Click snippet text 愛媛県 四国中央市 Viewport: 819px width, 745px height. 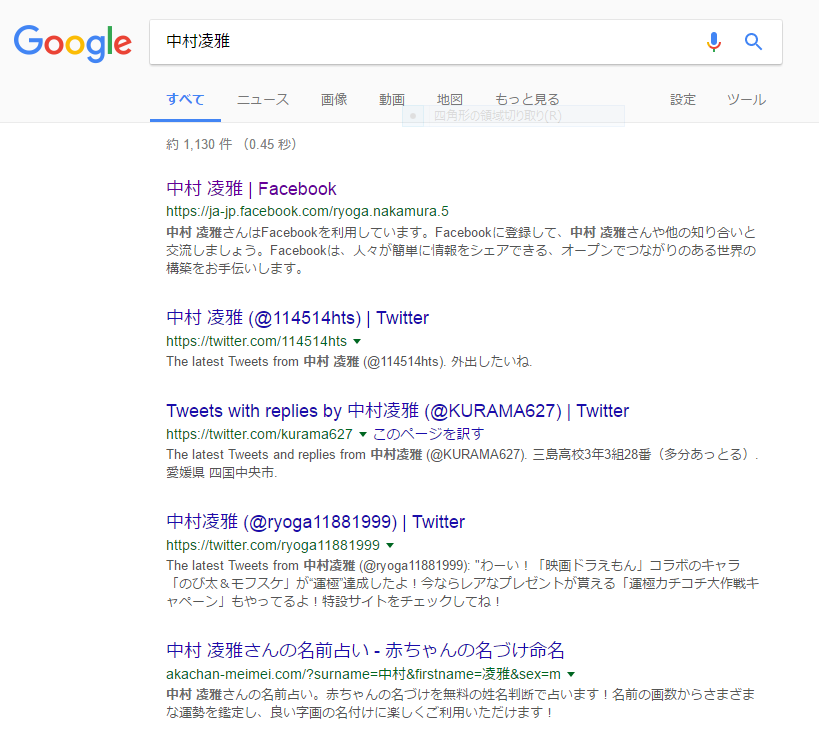[221, 472]
